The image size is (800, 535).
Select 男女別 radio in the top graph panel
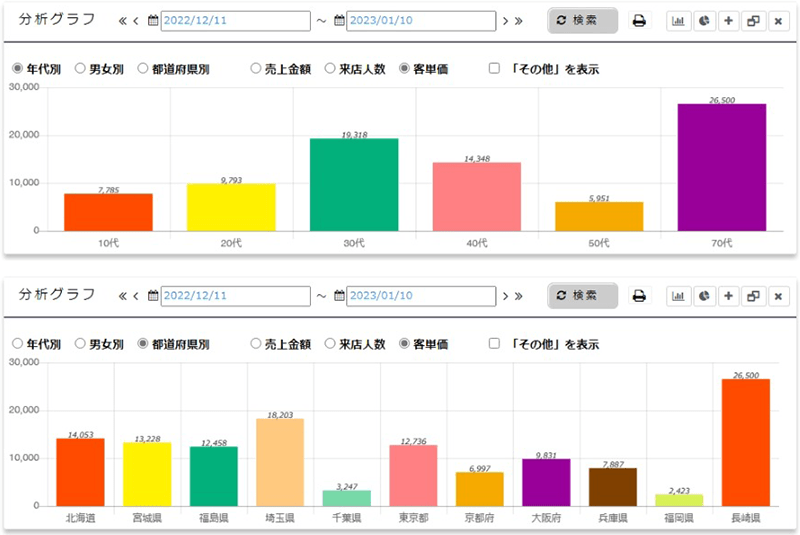[81, 69]
